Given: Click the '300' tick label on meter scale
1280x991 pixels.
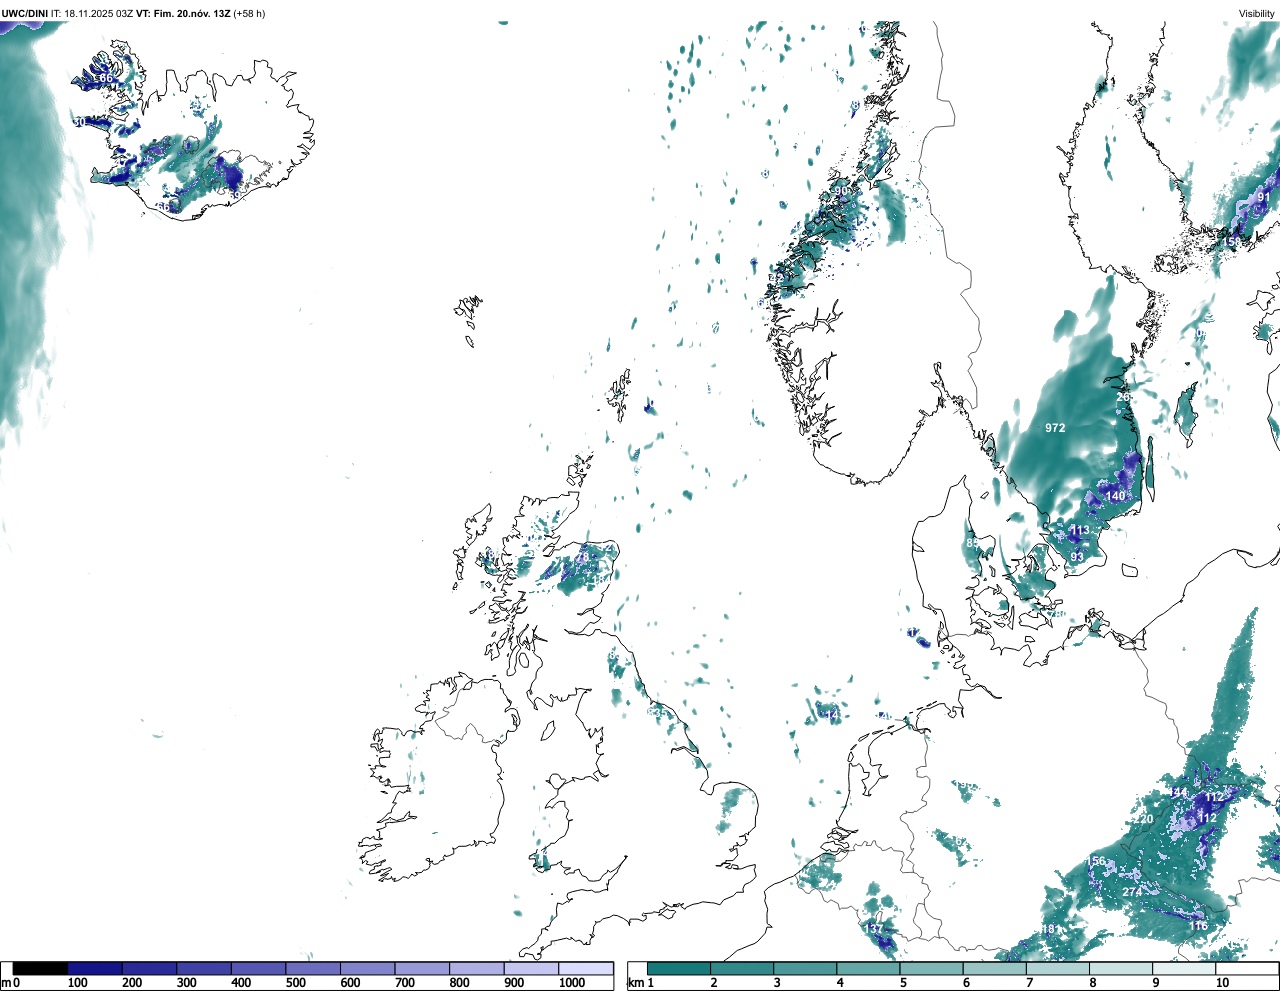Looking at the screenshot, I should (x=186, y=983).
